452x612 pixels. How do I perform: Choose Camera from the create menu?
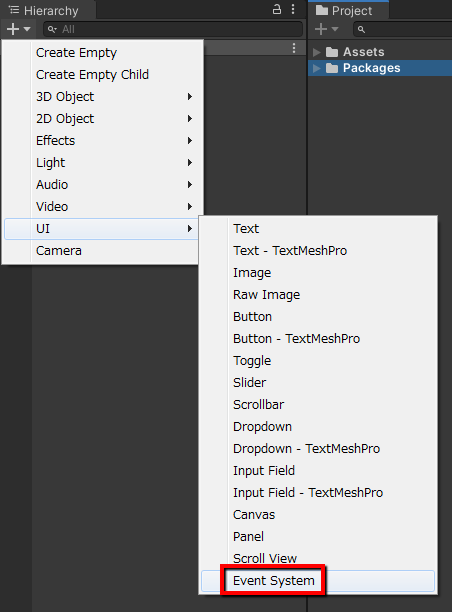click(101, 251)
